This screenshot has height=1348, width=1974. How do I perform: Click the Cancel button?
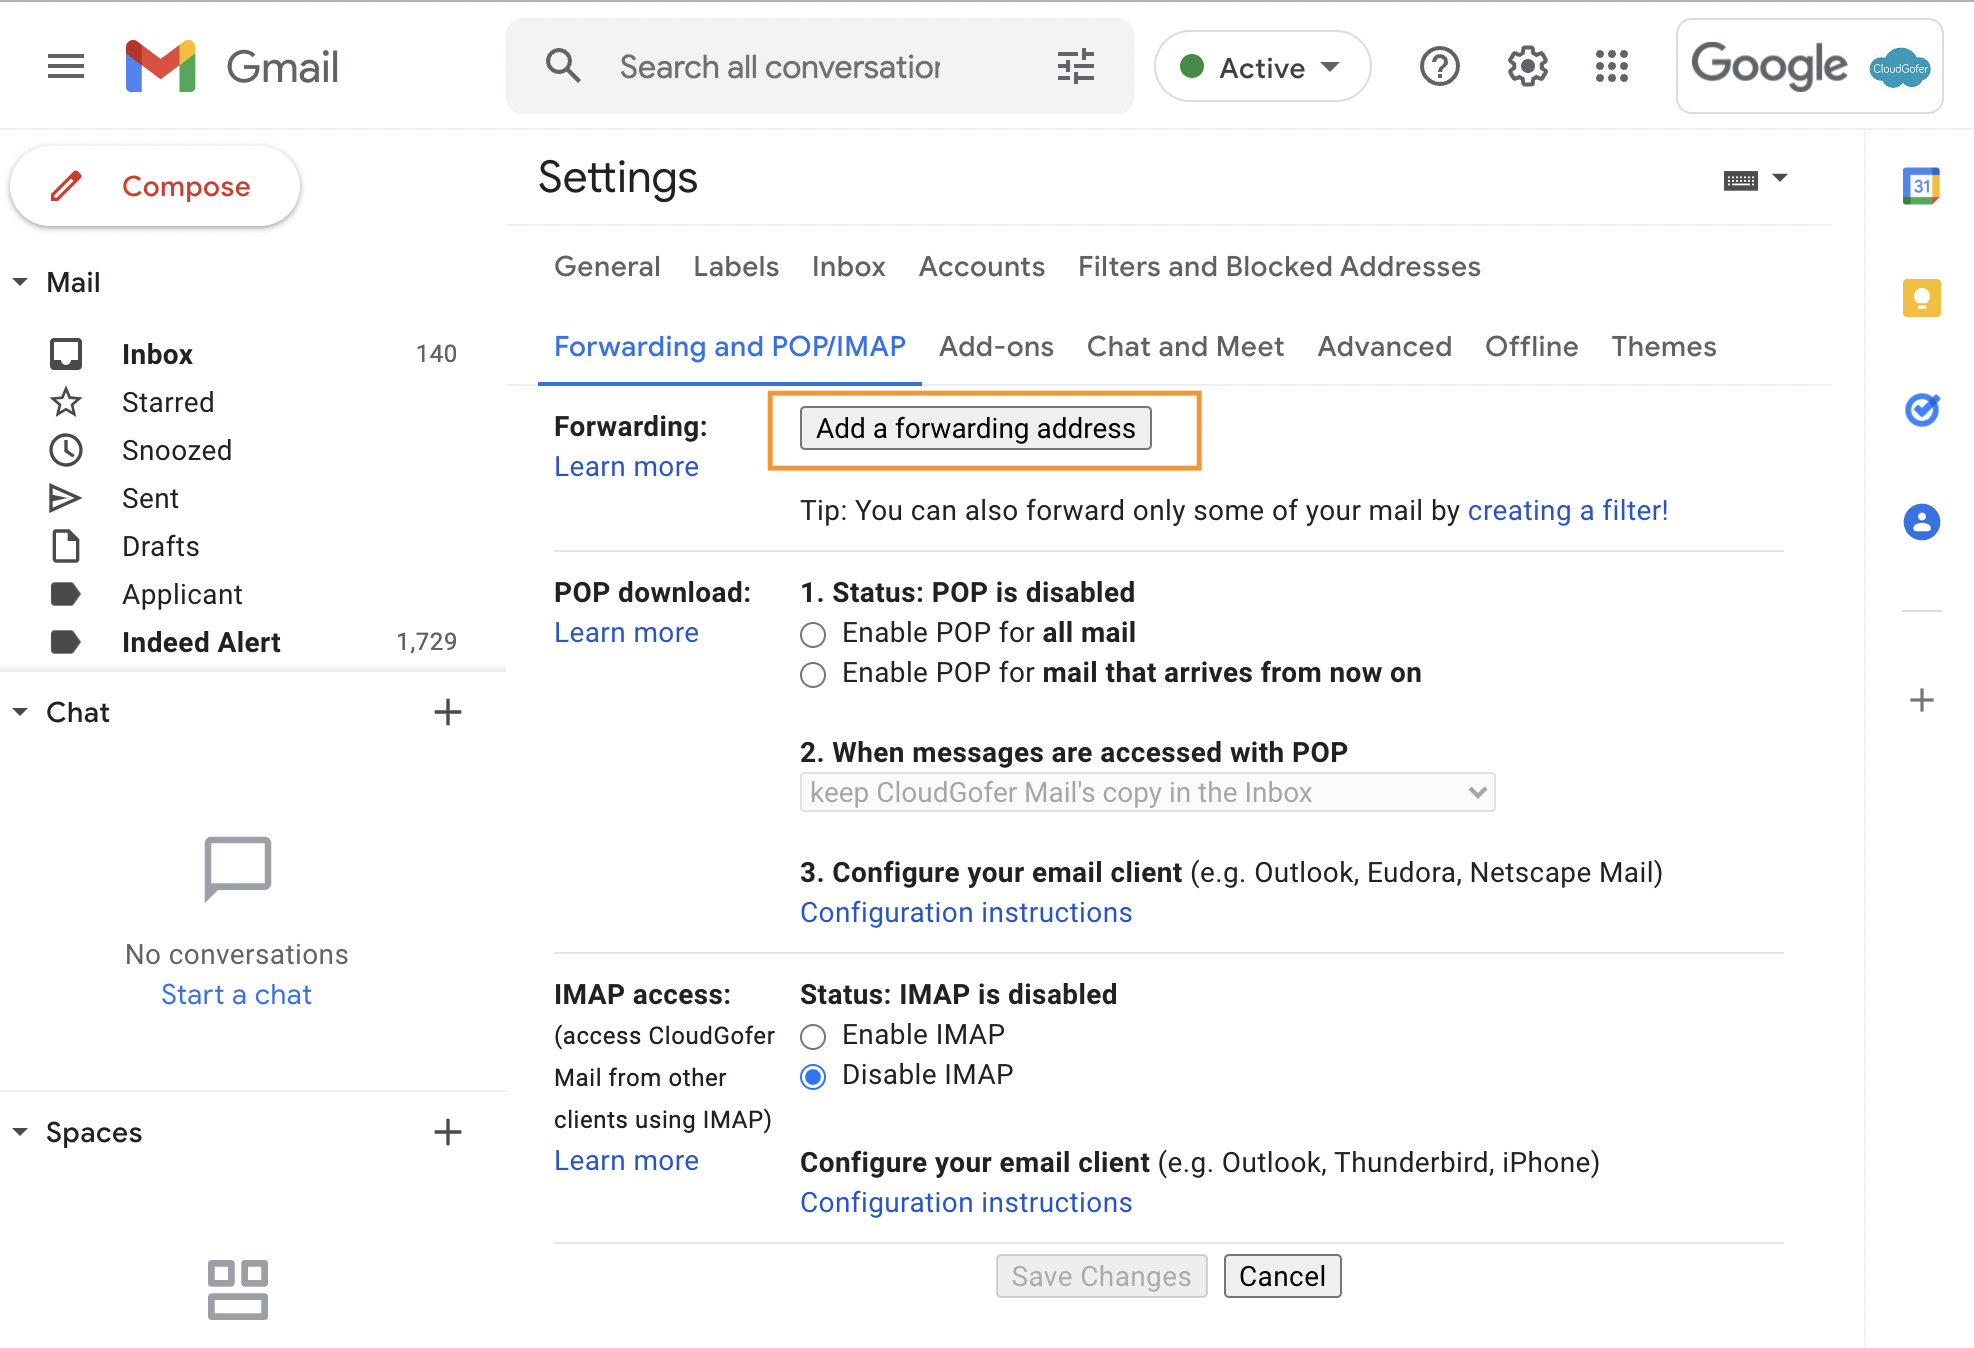coord(1282,1276)
